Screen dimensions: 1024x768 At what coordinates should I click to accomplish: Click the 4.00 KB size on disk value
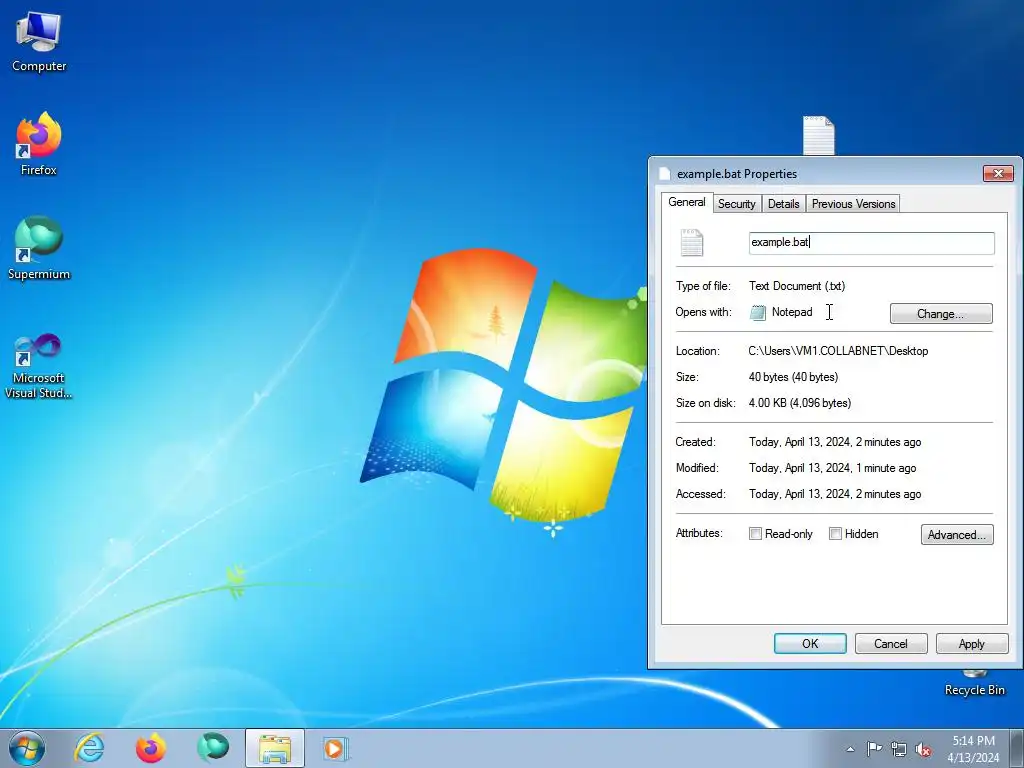pos(800,403)
